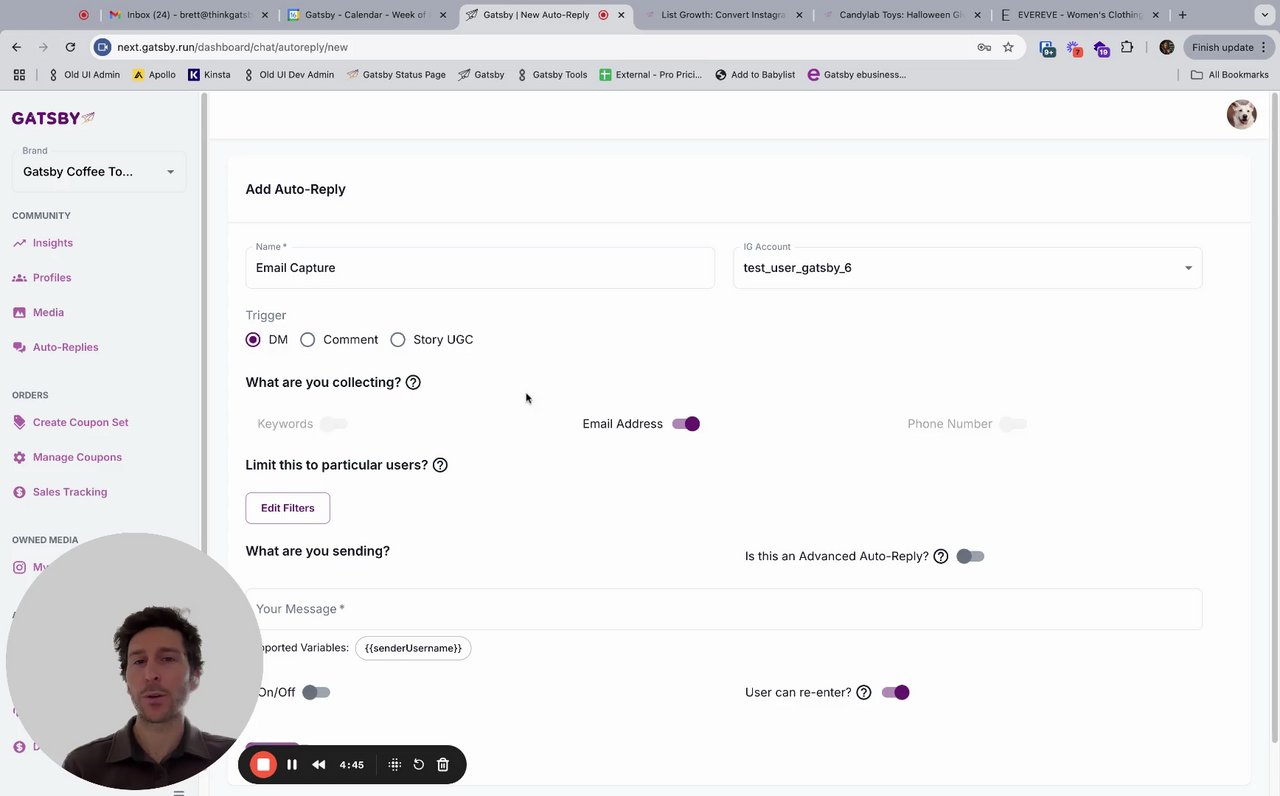The height and width of the screenshot is (796, 1280).
Task: Disable User can re-enter switch
Action: 896,692
